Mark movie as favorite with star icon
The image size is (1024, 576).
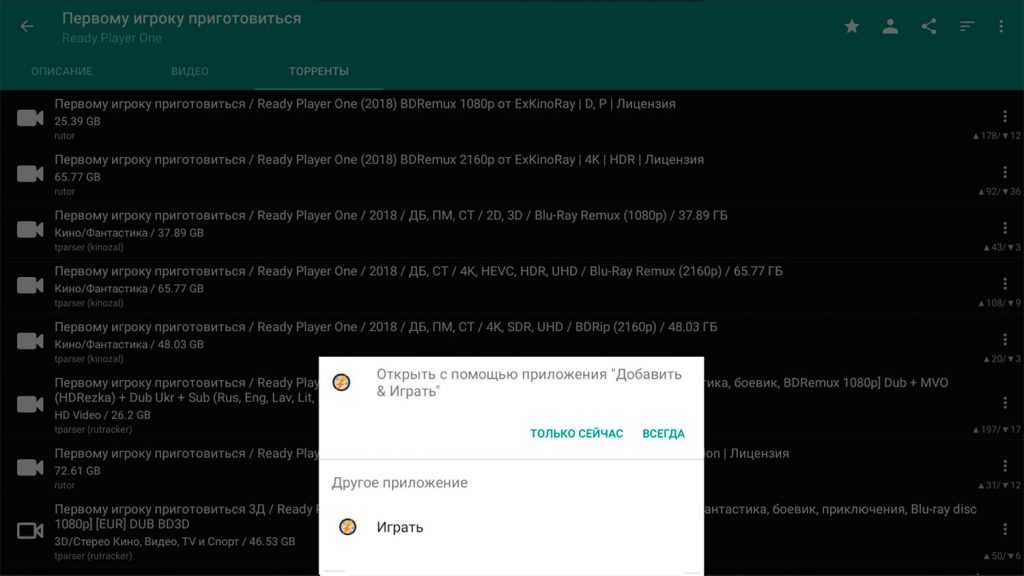[852, 27]
